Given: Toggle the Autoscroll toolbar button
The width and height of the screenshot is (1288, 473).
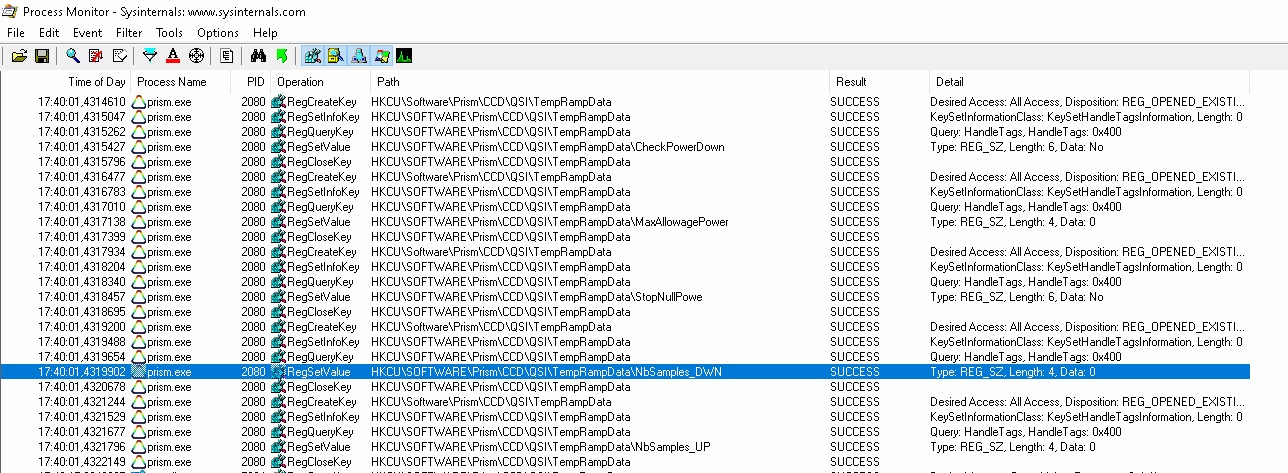Looking at the screenshot, I should click(x=96, y=56).
